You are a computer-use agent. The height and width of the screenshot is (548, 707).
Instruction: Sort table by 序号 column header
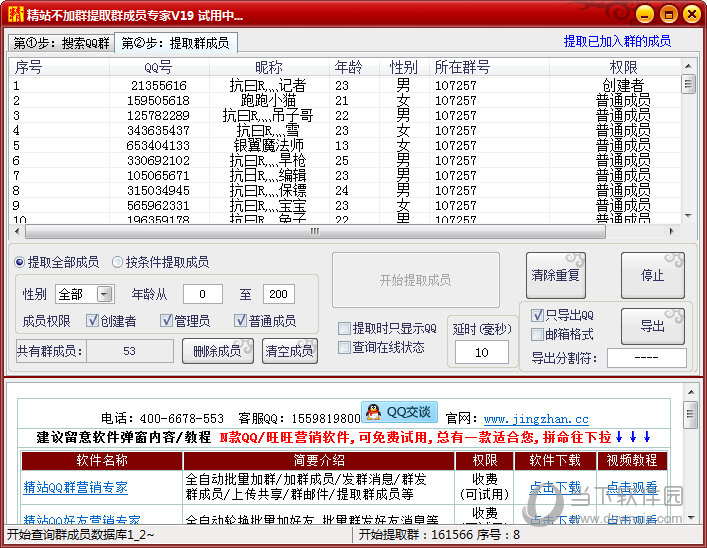click(59, 67)
